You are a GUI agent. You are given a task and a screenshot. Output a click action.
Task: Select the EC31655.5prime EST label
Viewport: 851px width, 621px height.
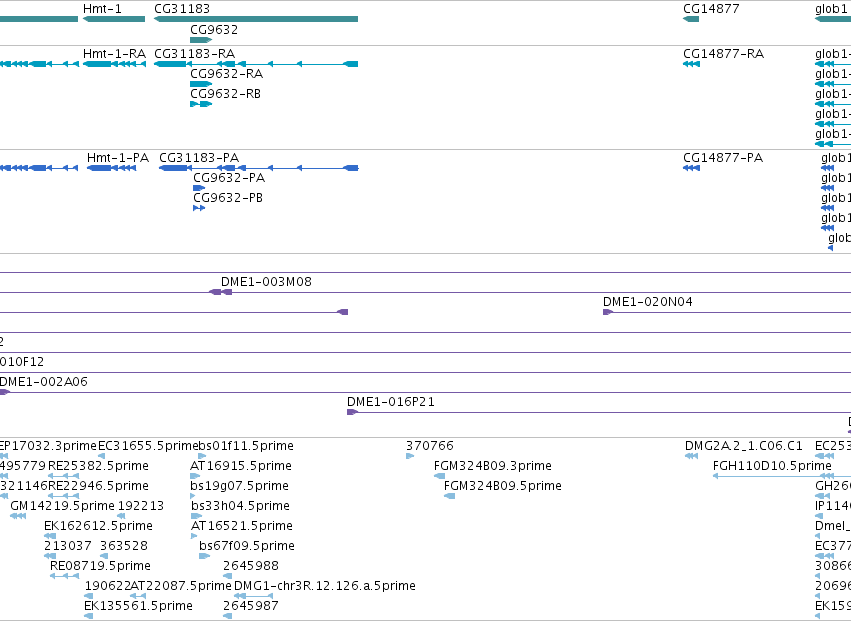click(x=149, y=446)
